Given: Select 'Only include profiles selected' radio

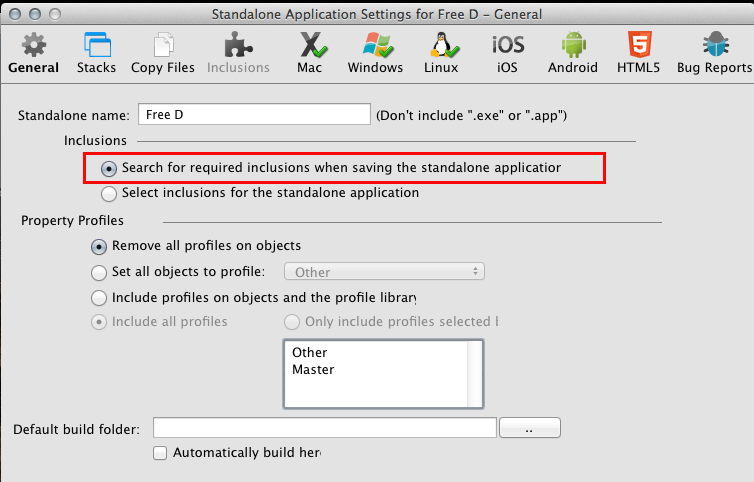Looking at the screenshot, I should pos(292,322).
